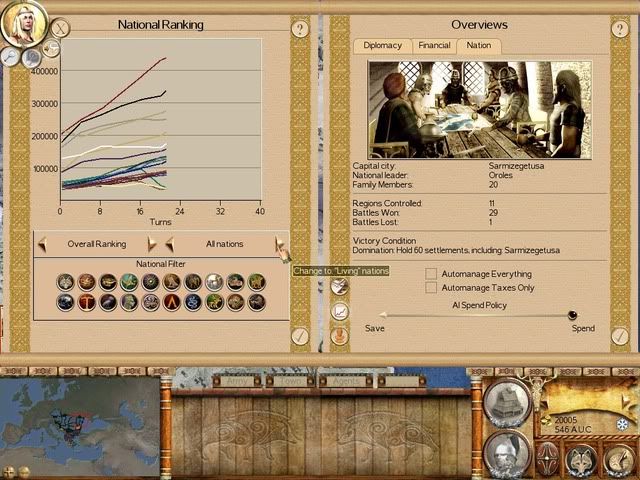Image resolution: width=640 pixels, height=480 pixels.
Task: Click the magnifying glass icon under the portrait
Action: point(10,58)
